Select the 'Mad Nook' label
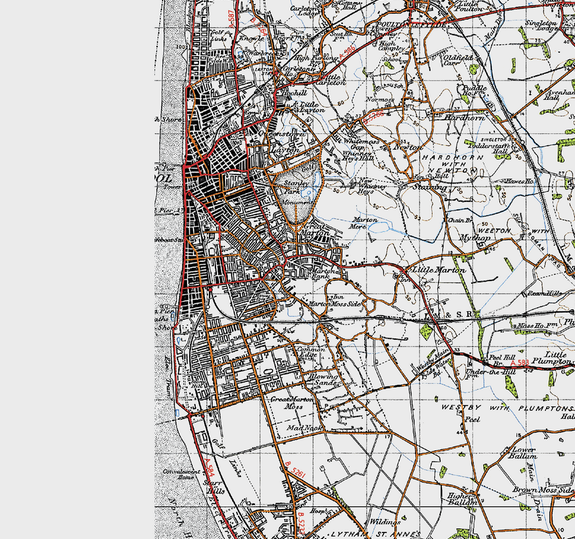This screenshot has height=539, width=575. [305, 428]
